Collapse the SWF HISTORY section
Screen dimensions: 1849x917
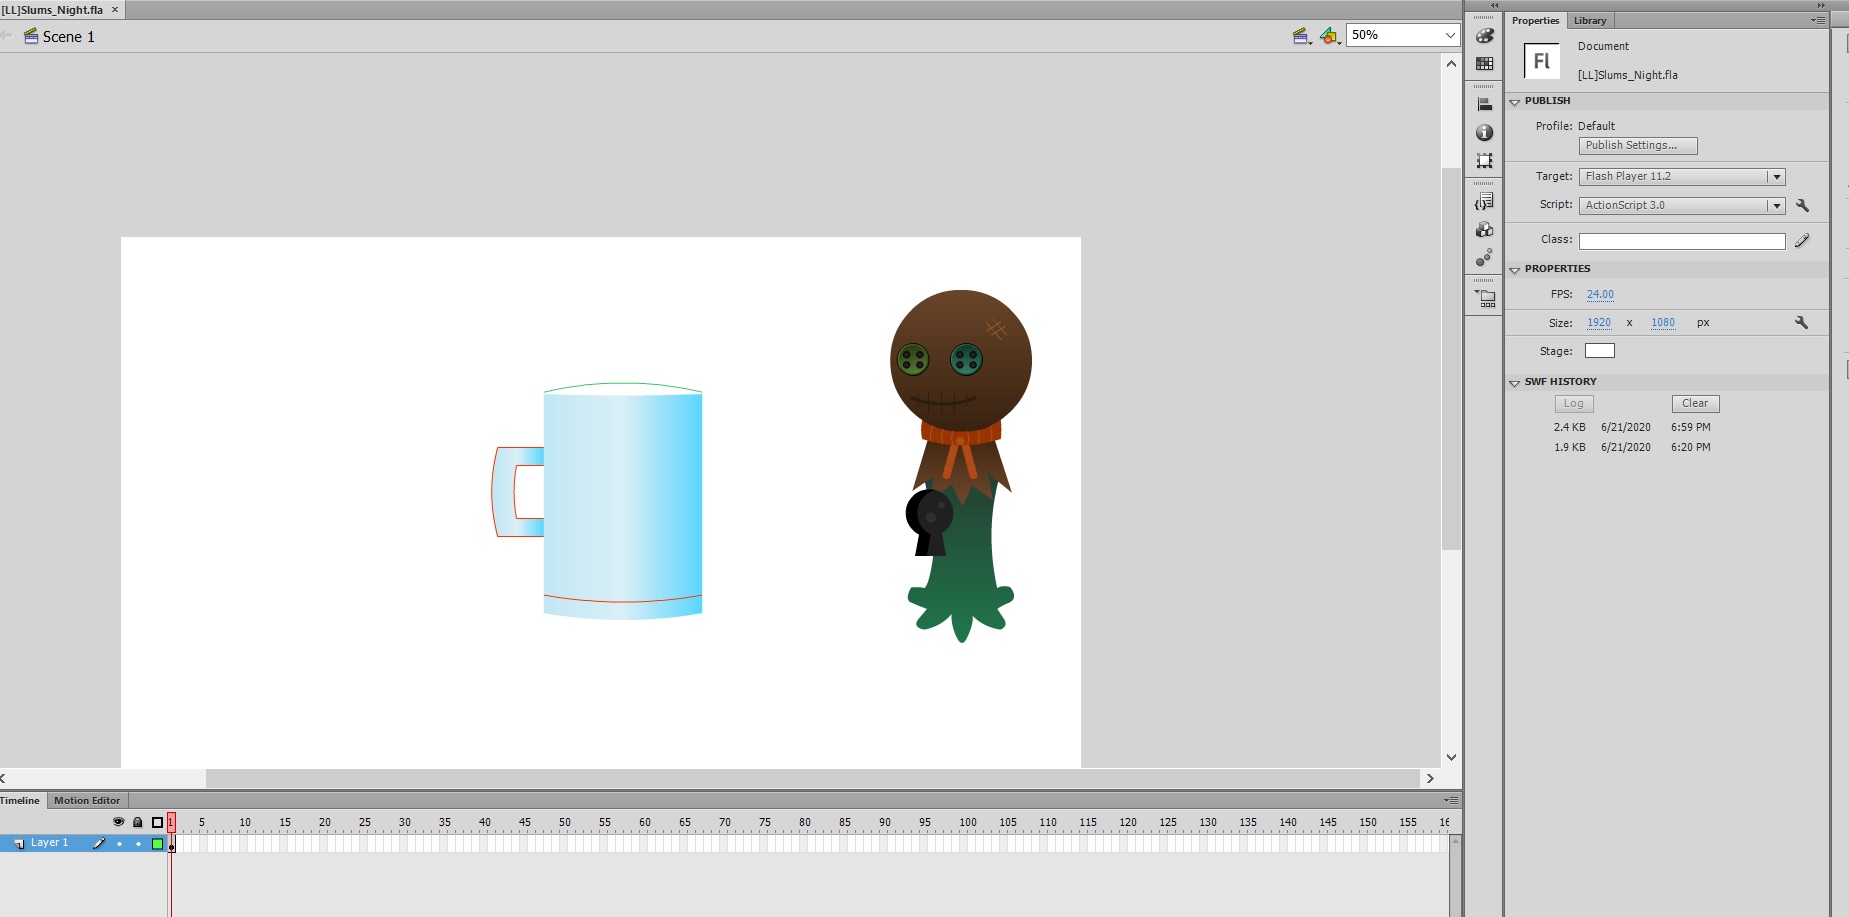(1514, 383)
